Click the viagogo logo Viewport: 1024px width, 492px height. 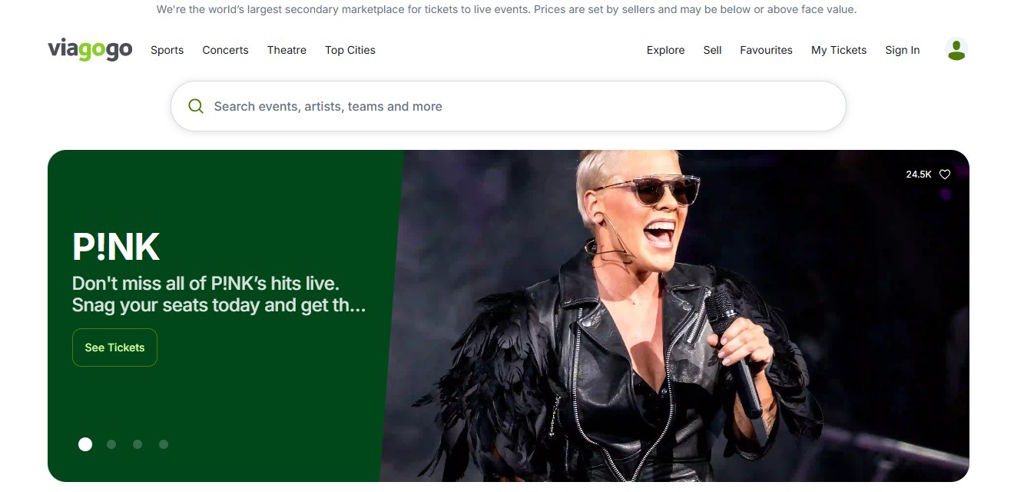pyautogui.click(x=90, y=50)
